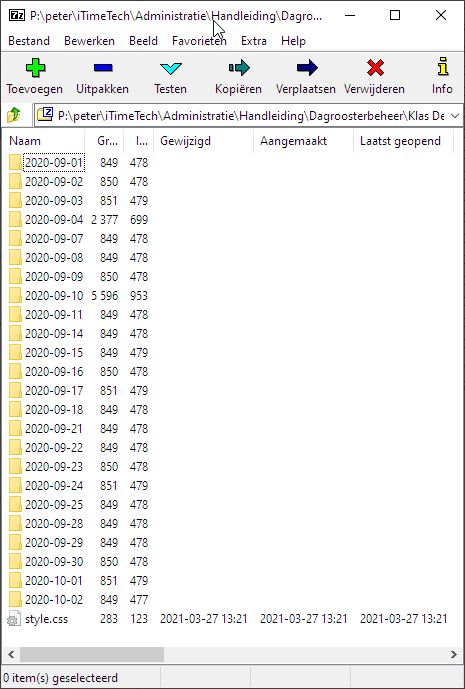This screenshot has height=689, width=465.
Task: Click the horizontal scrollbar right arrow
Action: [x=454, y=654]
